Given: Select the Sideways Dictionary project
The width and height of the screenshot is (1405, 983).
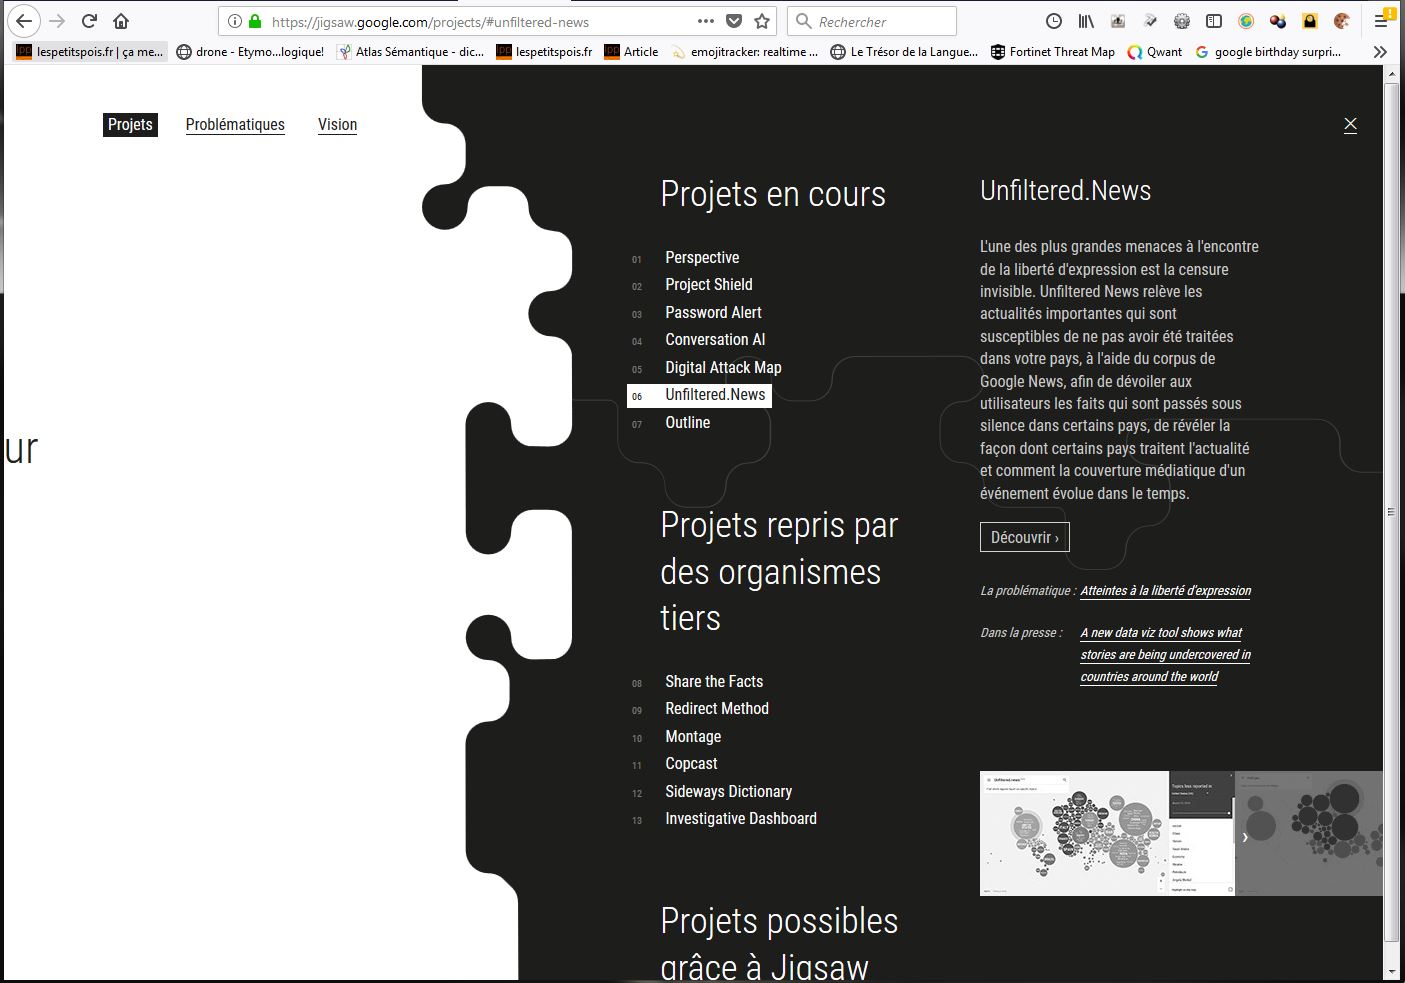Looking at the screenshot, I should coord(728,792).
